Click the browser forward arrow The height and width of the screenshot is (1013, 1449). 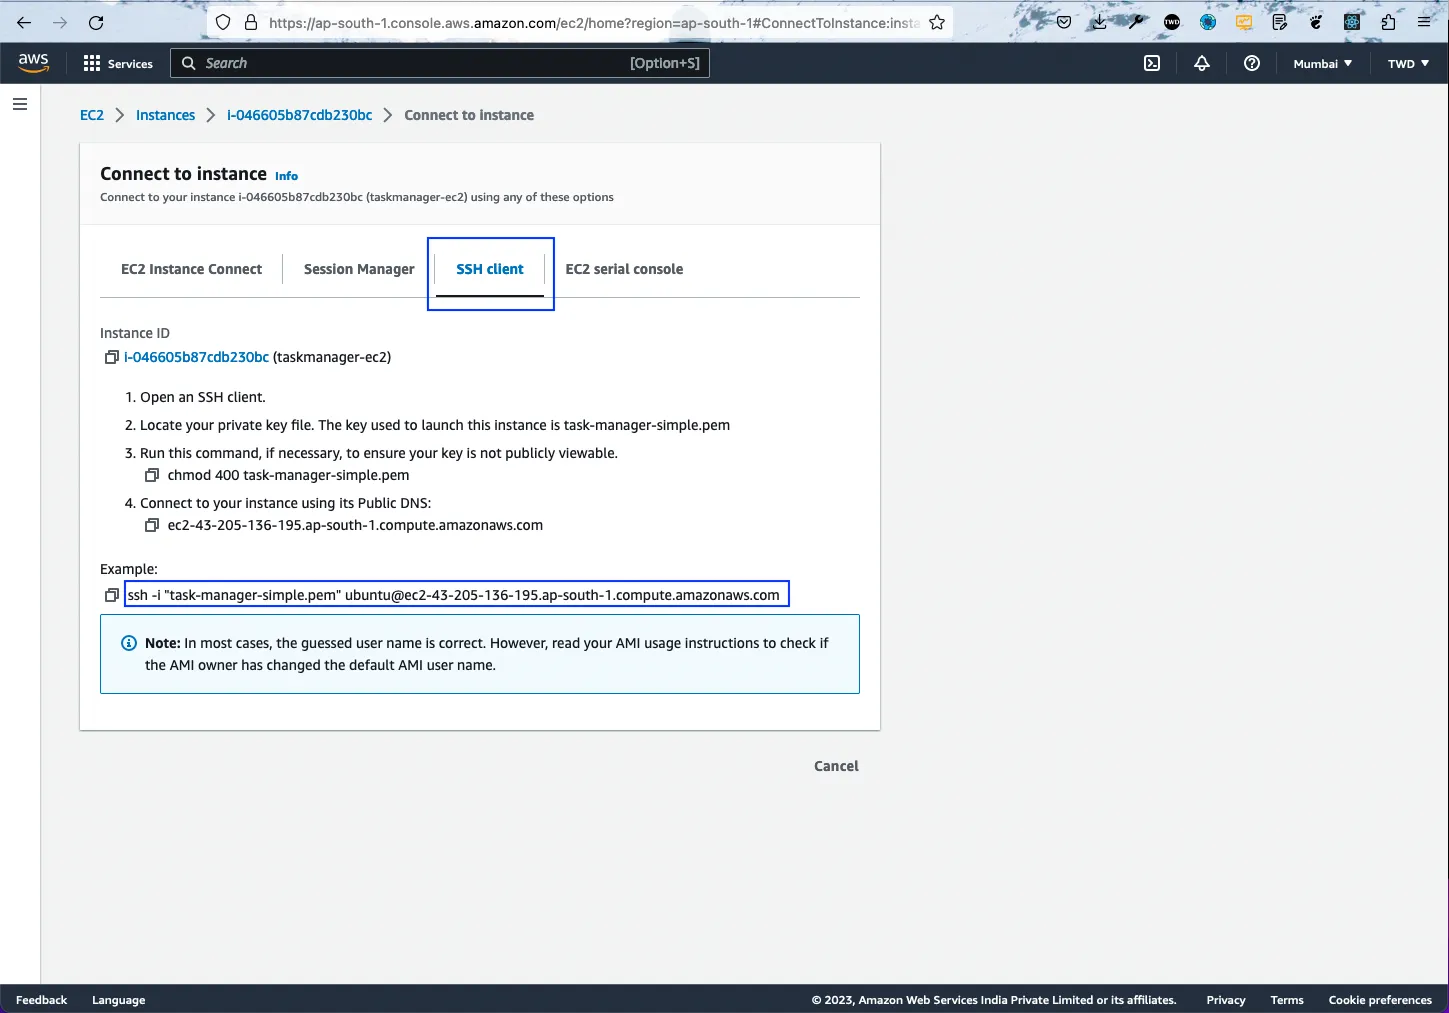point(60,22)
